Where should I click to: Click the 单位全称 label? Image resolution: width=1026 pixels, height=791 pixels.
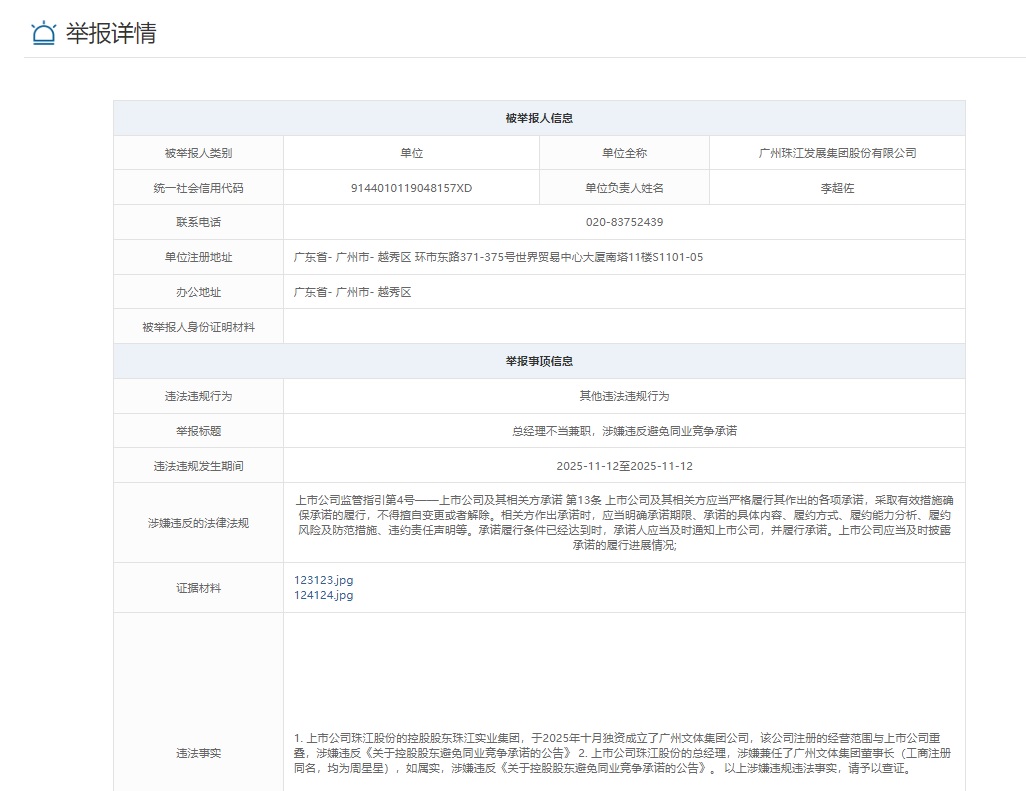tap(624, 153)
